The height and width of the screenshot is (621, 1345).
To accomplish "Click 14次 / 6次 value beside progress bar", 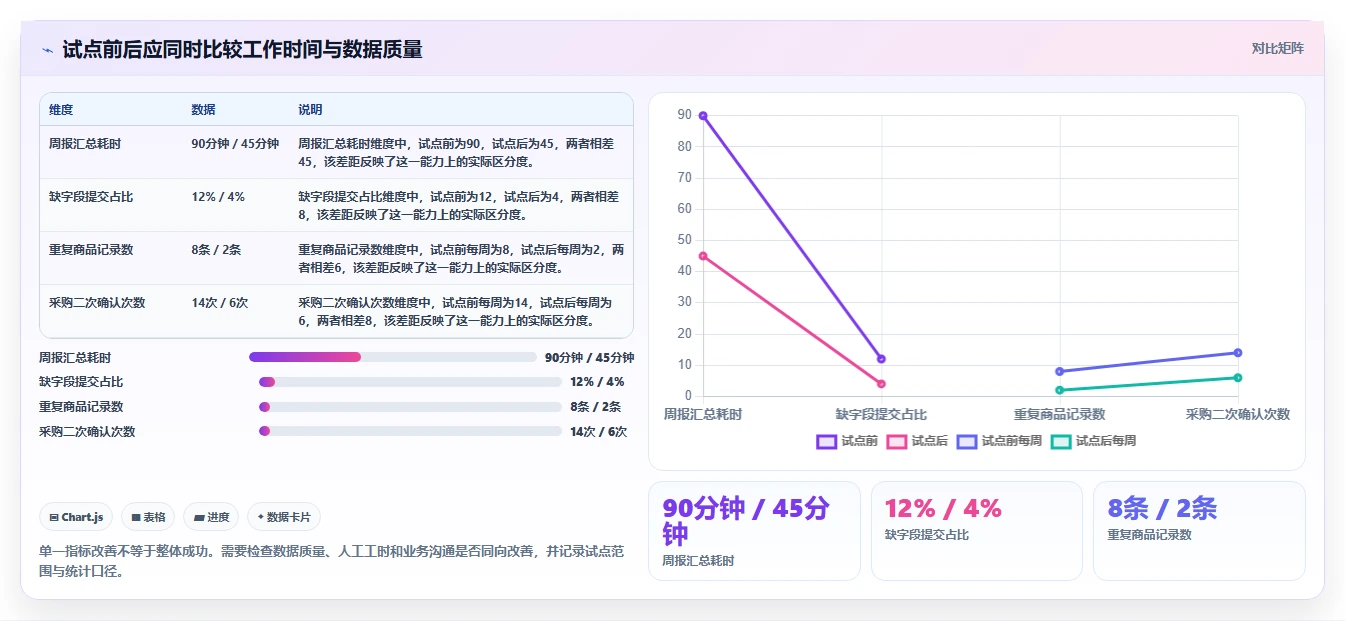I will 598,432.
